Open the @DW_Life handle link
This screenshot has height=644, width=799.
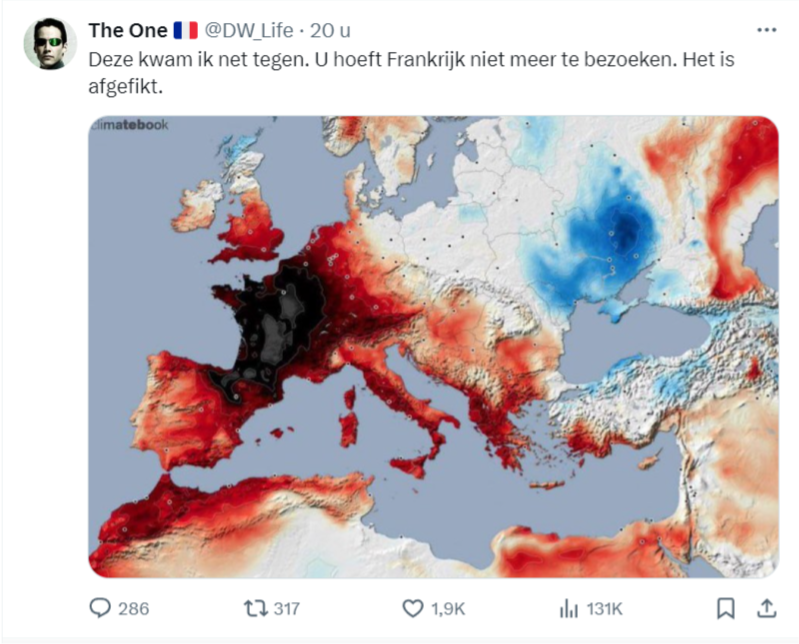pos(249,31)
